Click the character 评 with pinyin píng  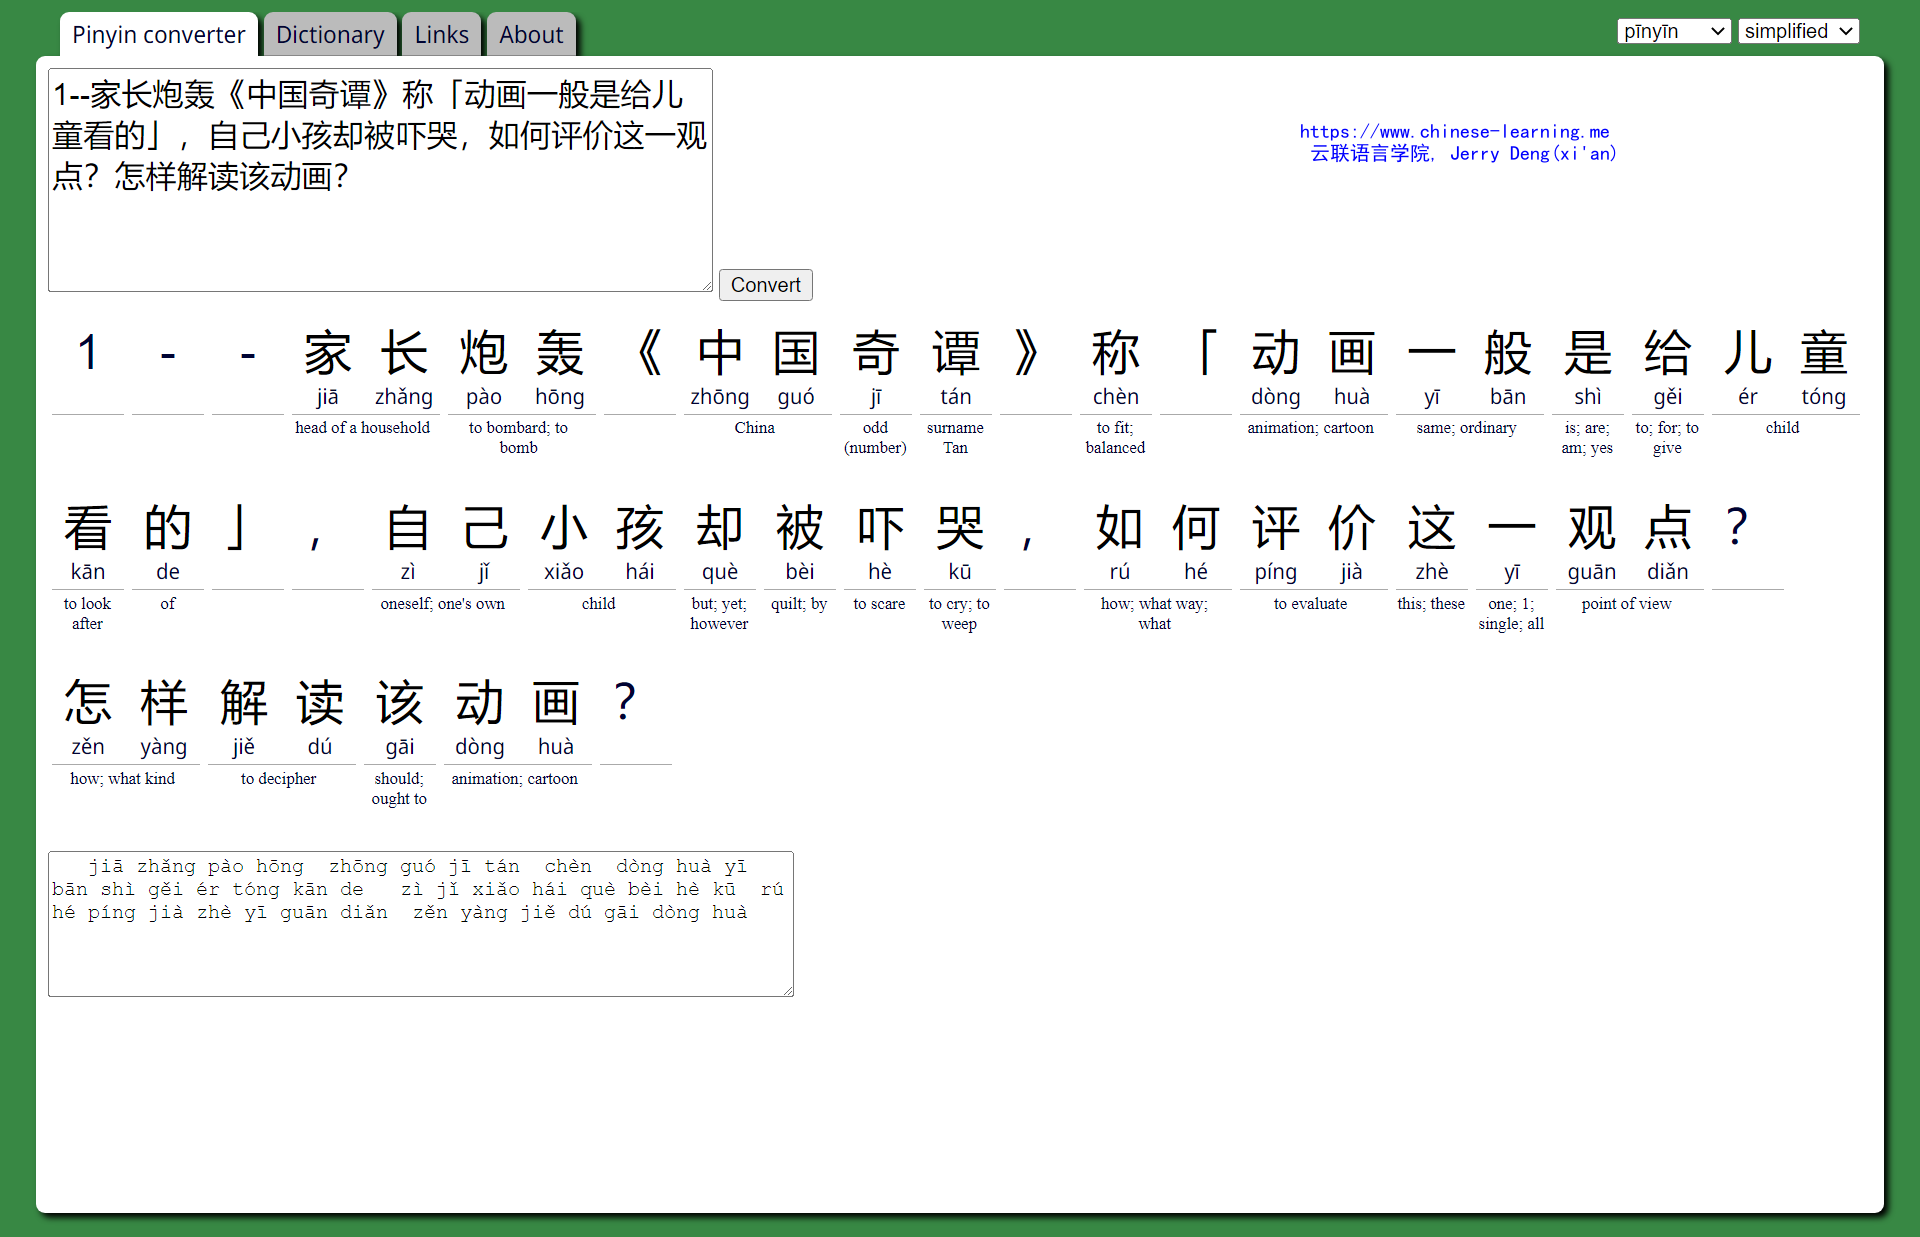coord(1275,528)
